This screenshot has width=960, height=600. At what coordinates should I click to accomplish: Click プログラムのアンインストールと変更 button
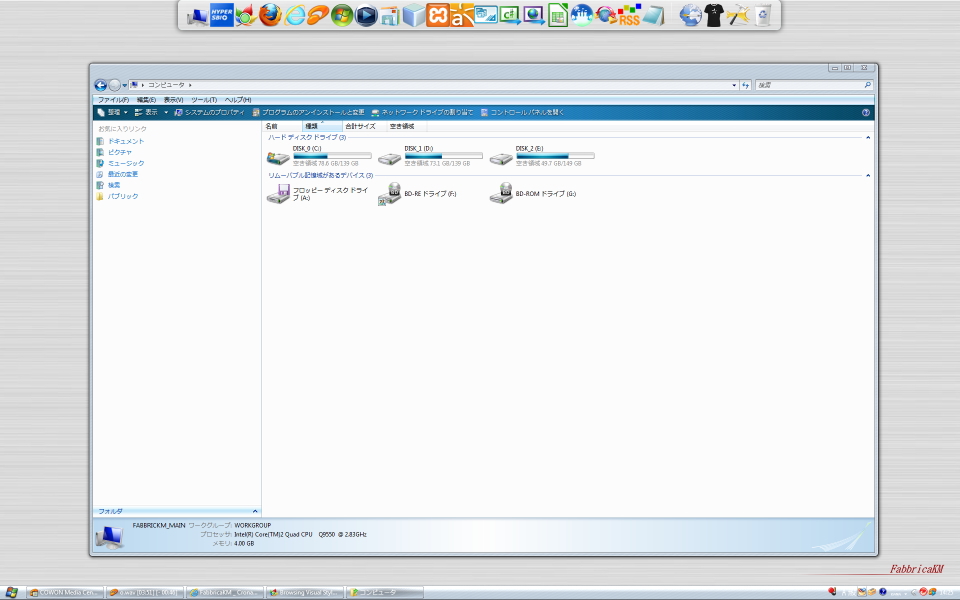(312, 113)
